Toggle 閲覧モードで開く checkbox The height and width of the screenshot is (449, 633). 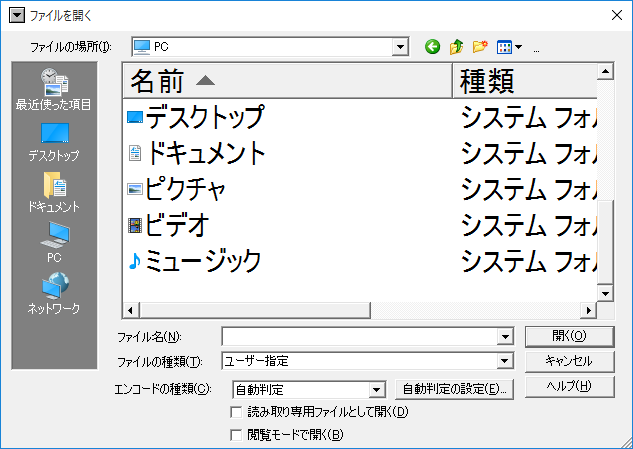coord(237,435)
